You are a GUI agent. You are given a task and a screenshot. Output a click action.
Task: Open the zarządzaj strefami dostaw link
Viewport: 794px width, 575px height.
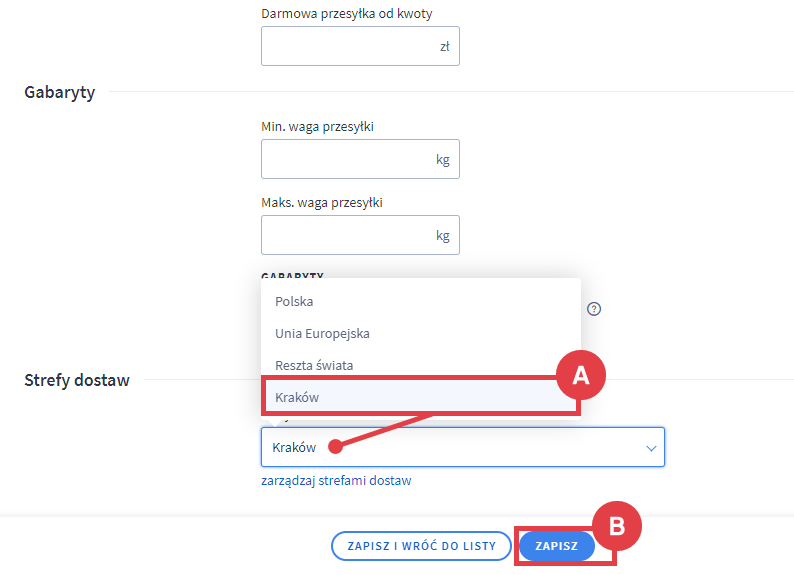(335, 481)
